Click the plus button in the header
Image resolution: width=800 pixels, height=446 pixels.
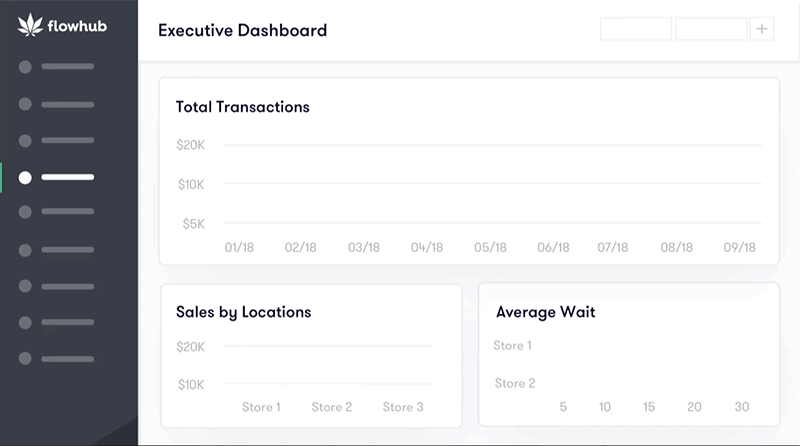(763, 29)
